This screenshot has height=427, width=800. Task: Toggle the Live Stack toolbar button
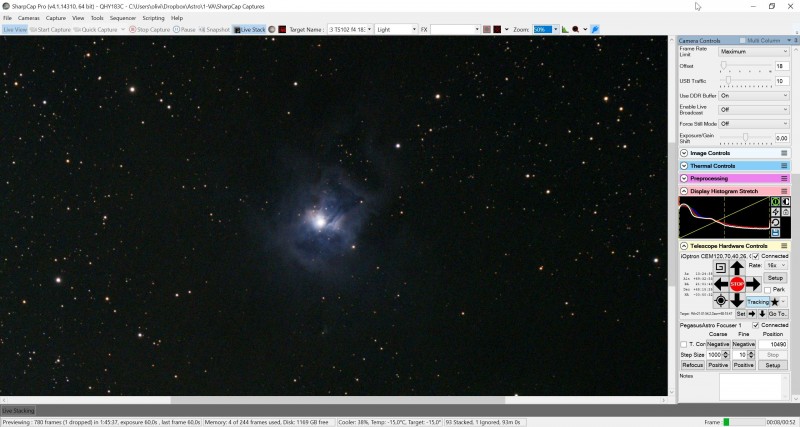pos(249,30)
